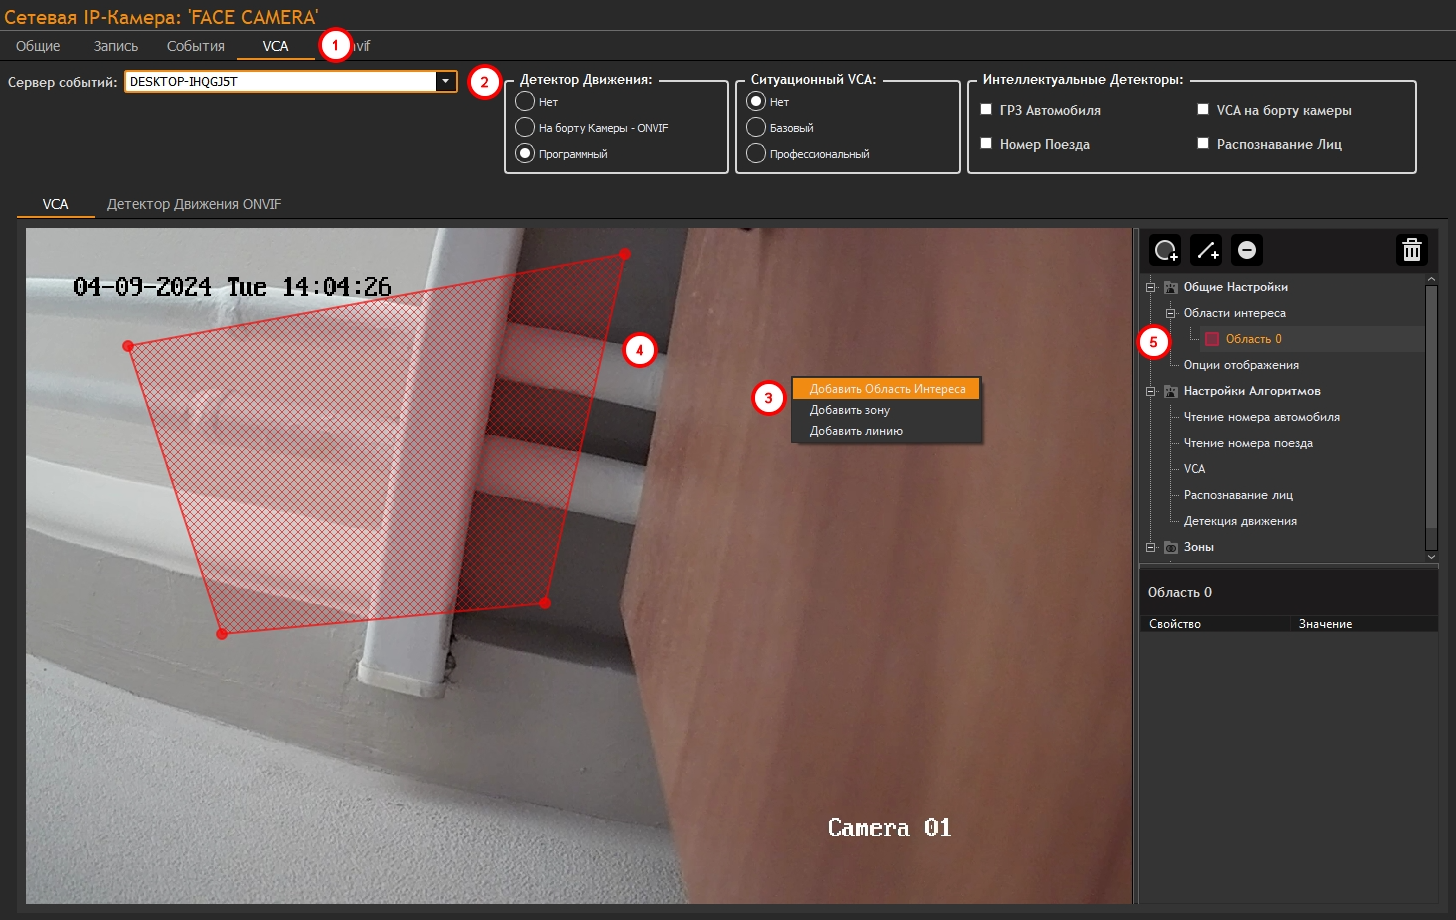
Task: Choose Добавить зону from context menu
Action: click(850, 410)
